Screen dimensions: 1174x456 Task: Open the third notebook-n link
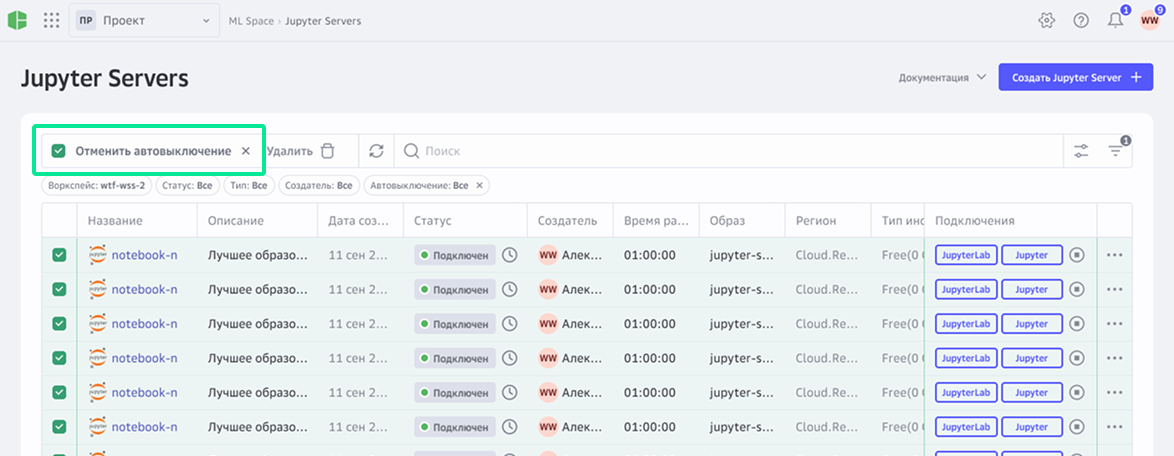pos(145,323)
